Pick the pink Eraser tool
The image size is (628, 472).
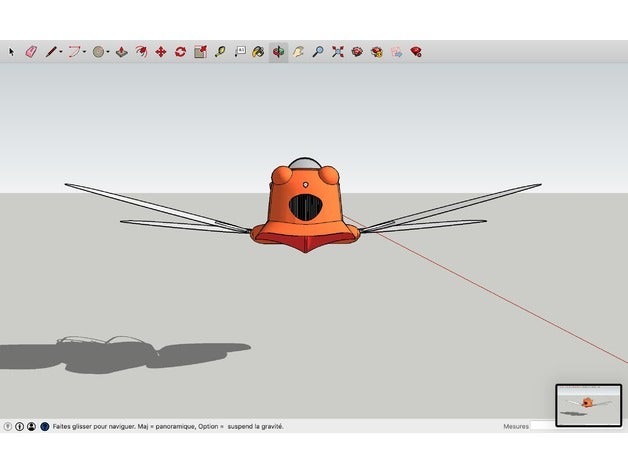(x=29, y=51)
